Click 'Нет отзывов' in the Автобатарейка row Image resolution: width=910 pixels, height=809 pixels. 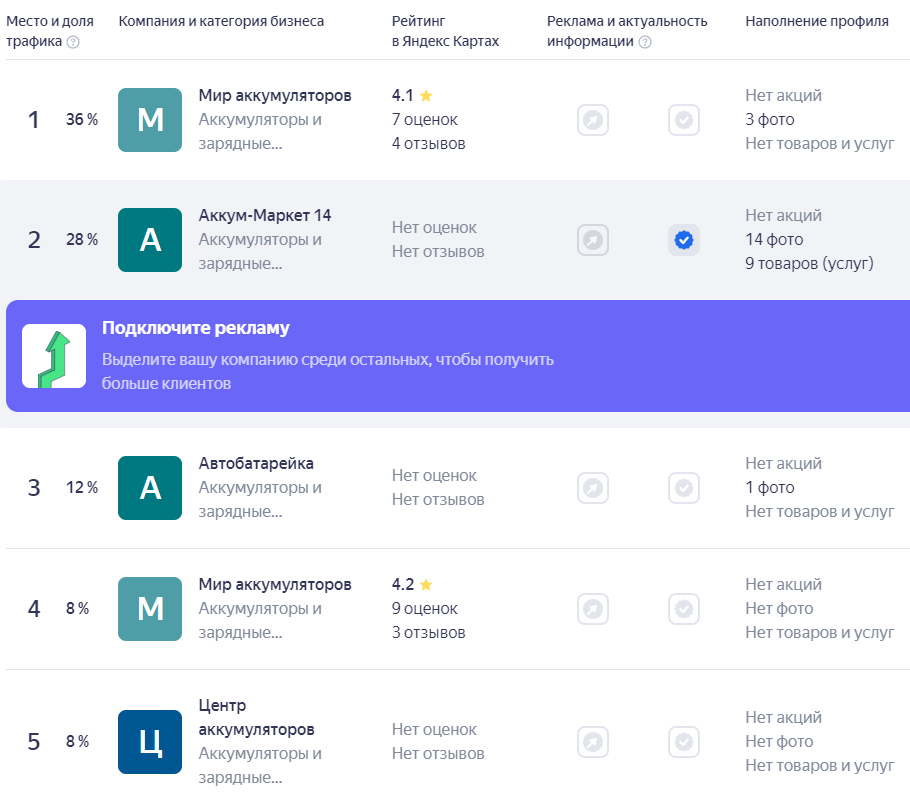point(438,500)
